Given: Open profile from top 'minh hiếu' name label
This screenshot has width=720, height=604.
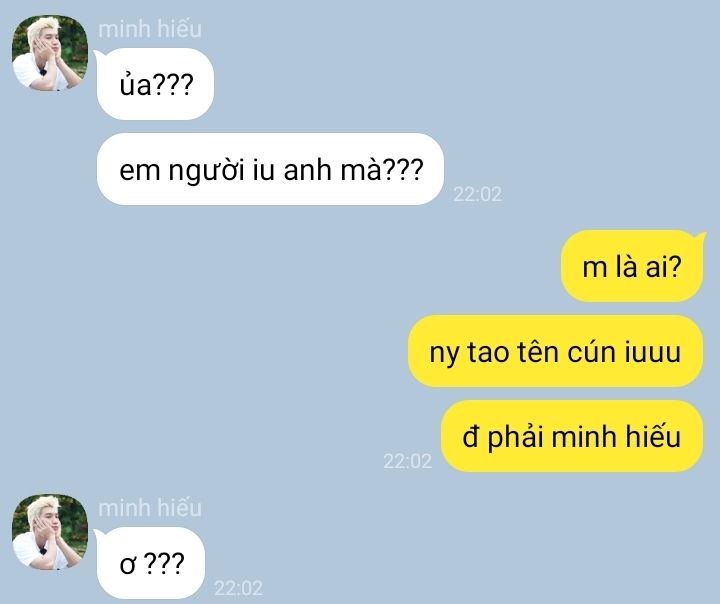Looking at the screenshot, I should (x=150, y=29).
